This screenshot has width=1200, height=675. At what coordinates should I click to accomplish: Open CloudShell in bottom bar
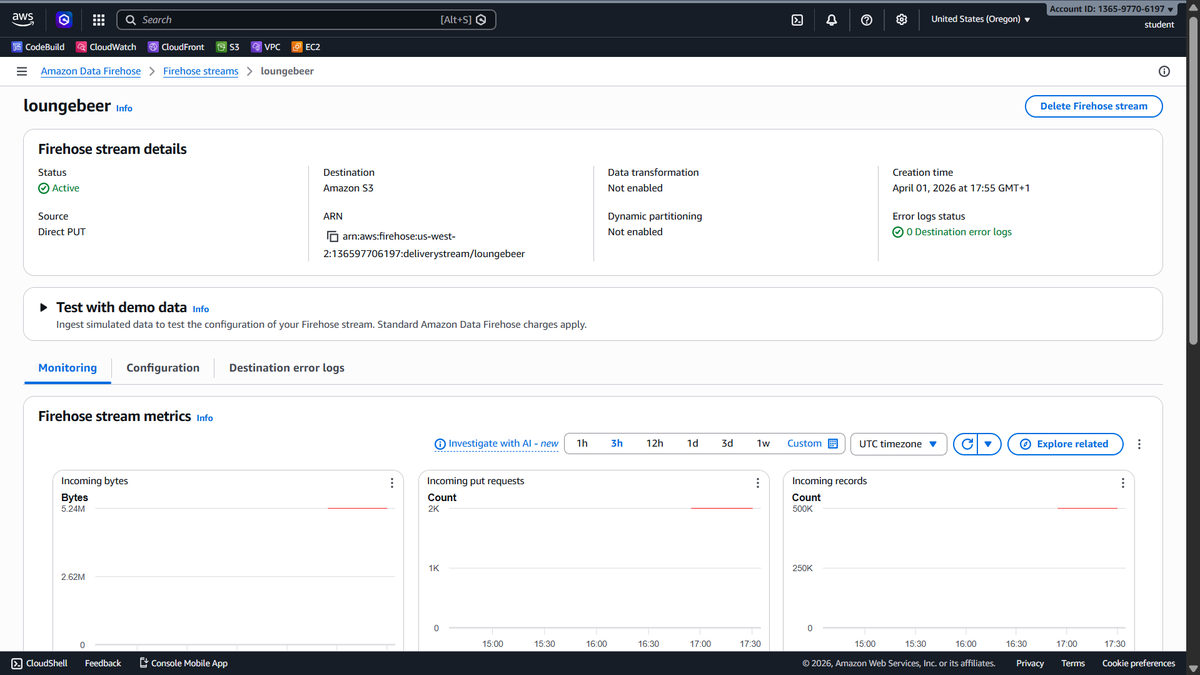pyautogui.click(x=39, y=663)
